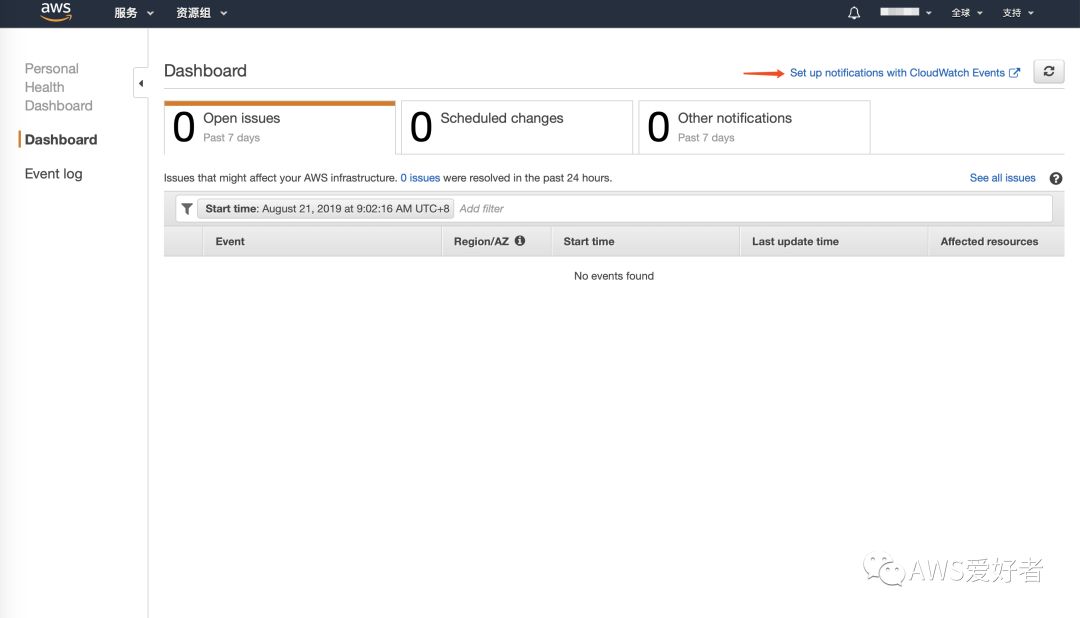Switch to Scheduled changes tab

tap(517, 127)
